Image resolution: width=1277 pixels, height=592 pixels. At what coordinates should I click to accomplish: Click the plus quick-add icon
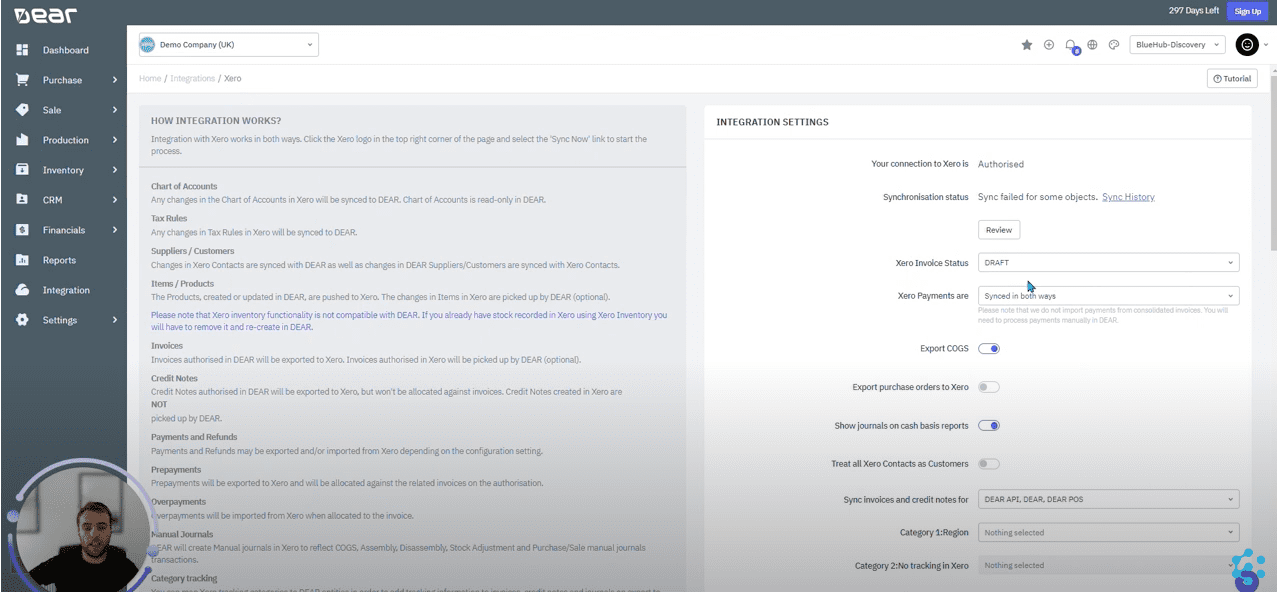[x=1047, y=44]
